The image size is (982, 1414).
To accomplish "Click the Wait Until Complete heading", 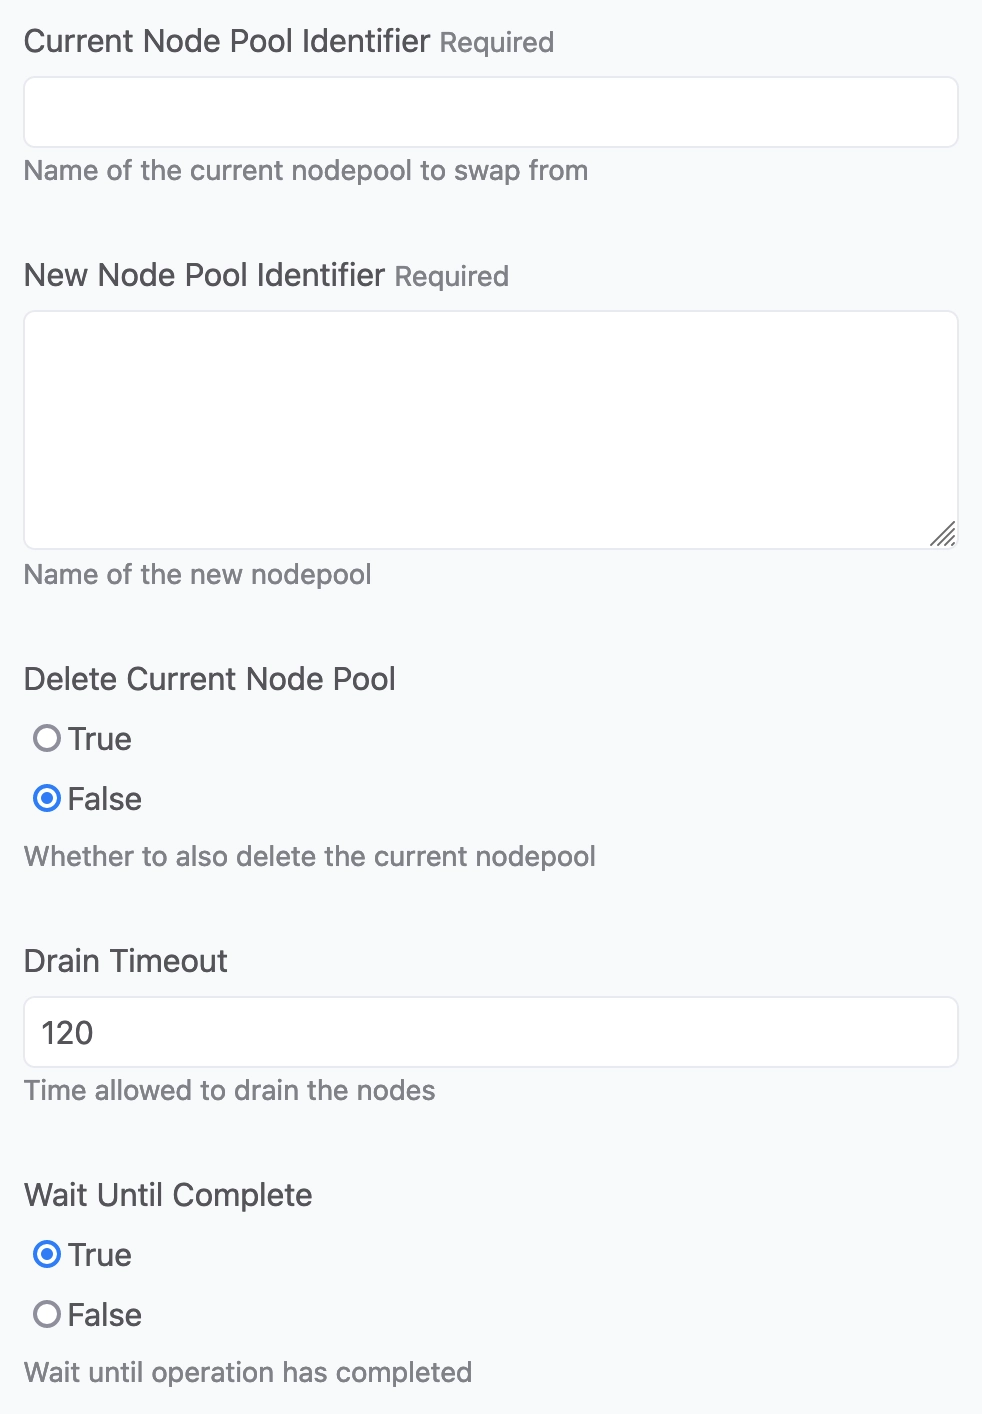I will [168, 1195].
